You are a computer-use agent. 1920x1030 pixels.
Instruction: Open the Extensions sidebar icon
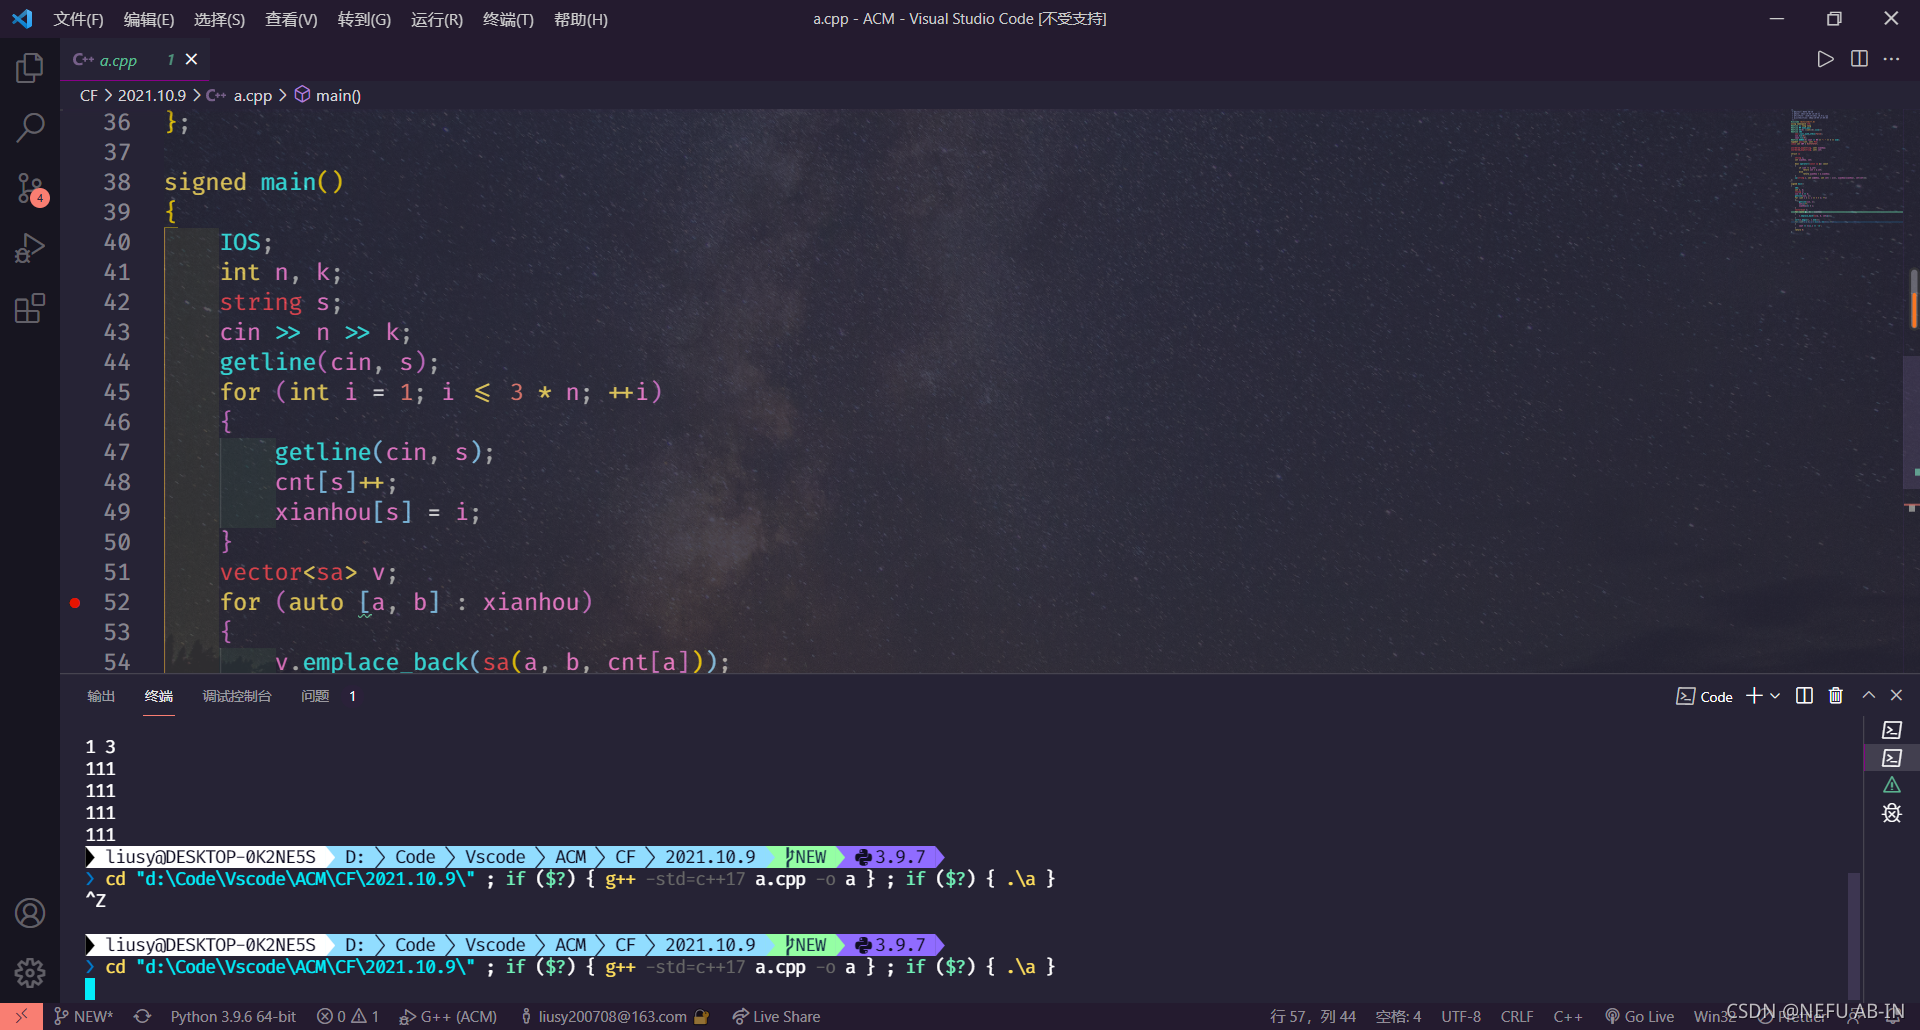tap(29, 308)
